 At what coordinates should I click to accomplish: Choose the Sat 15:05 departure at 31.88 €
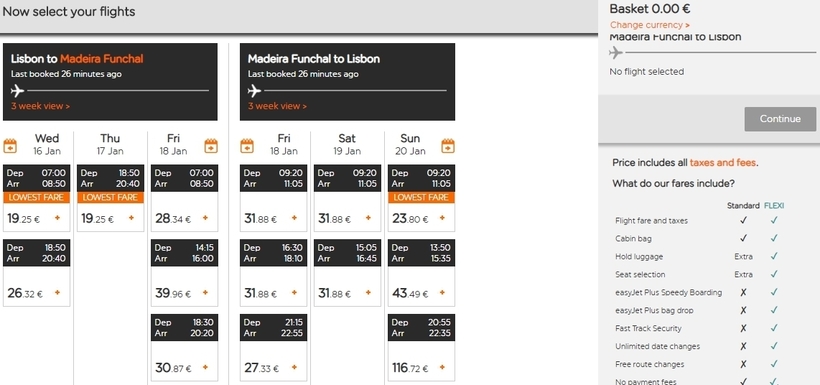(x=347, y=273)
